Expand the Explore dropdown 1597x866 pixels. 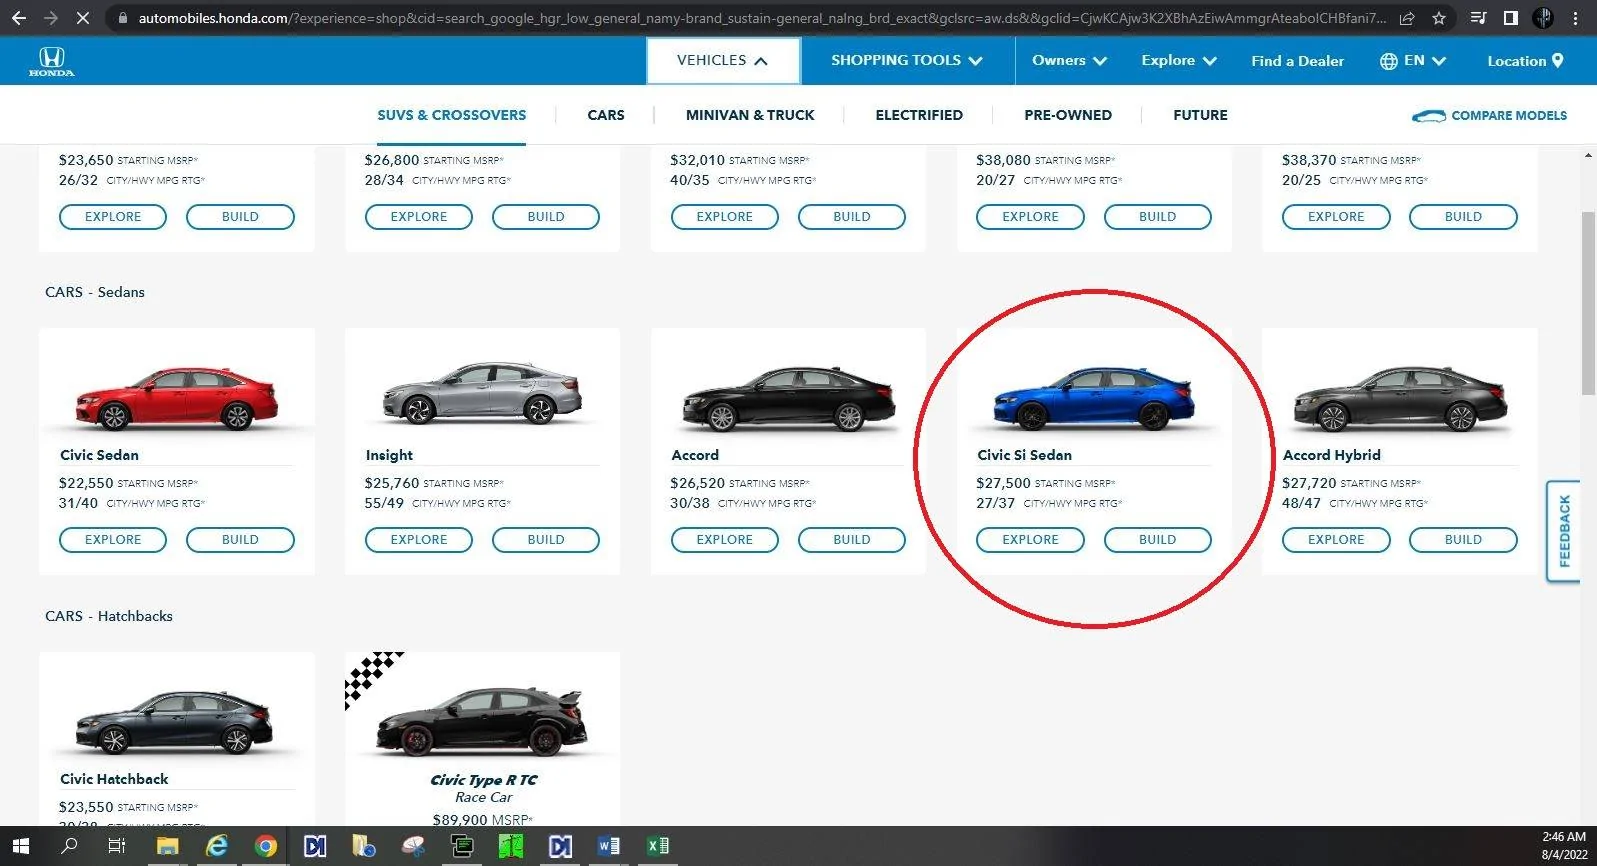pos(1179,61)
